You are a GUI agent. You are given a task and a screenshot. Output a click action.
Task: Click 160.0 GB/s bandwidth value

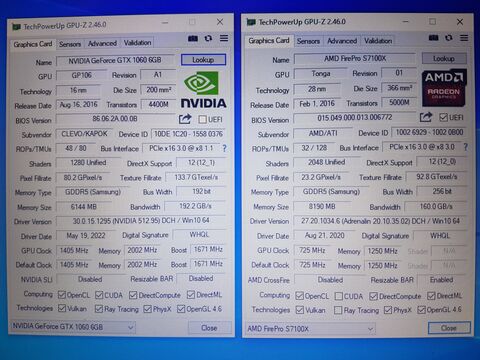click(x=436, y=207)
